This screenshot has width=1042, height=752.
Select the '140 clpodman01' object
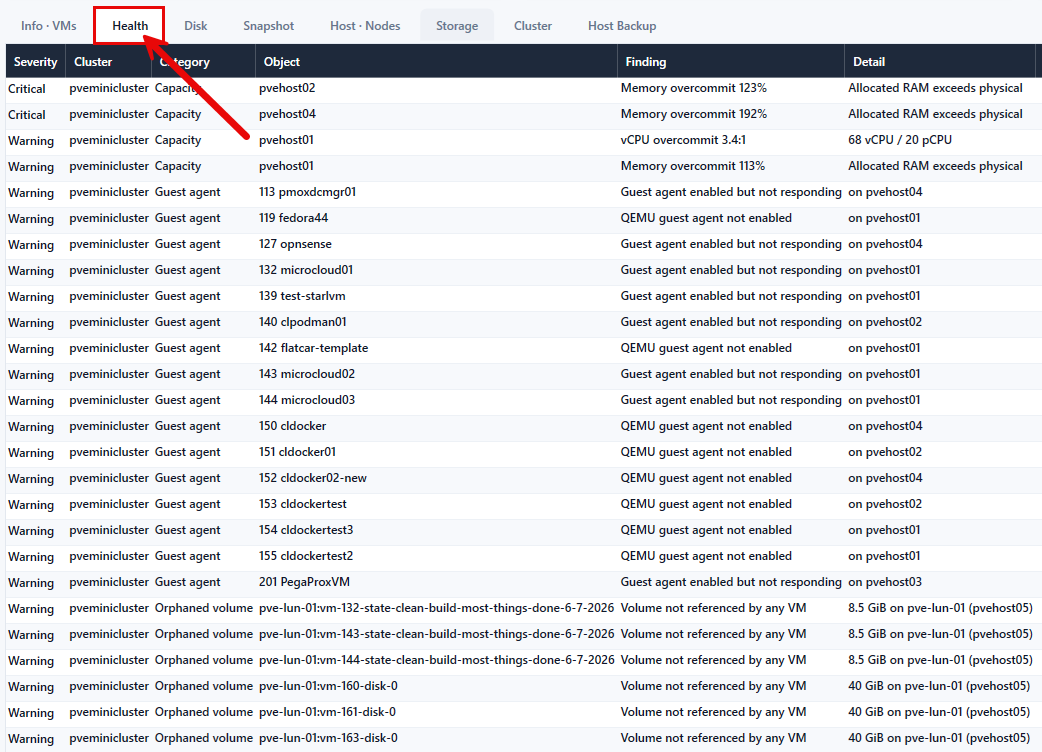302,322
